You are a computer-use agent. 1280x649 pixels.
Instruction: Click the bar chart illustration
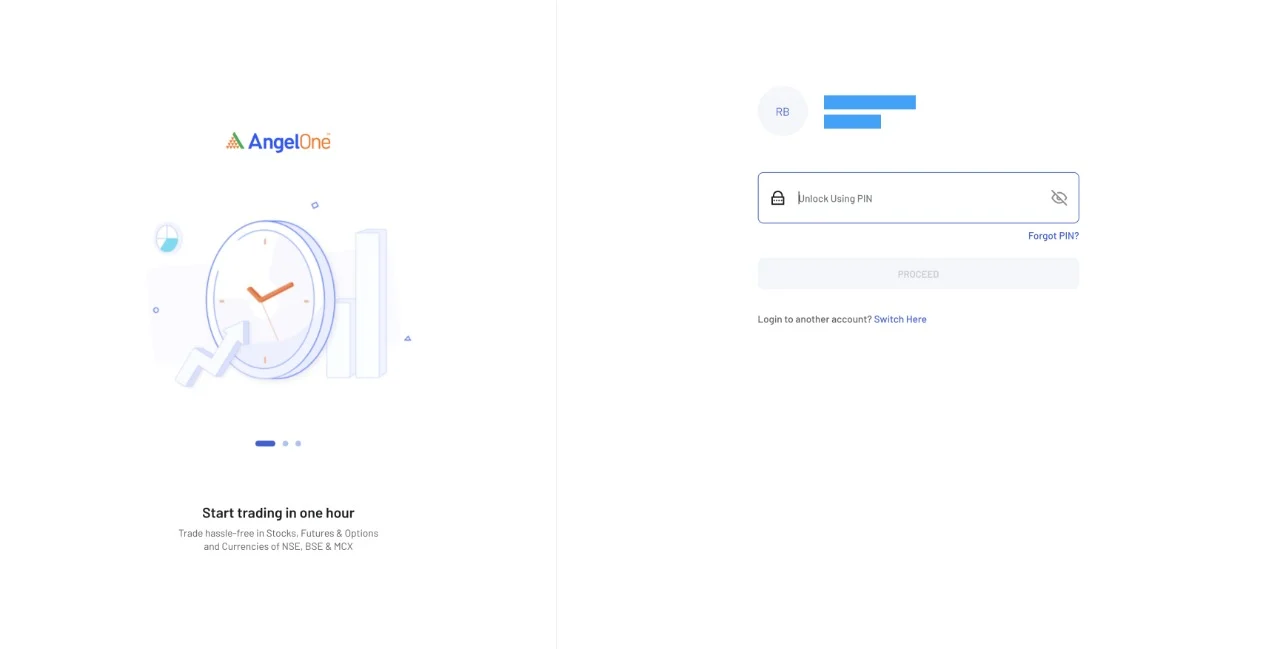[366, 304]
